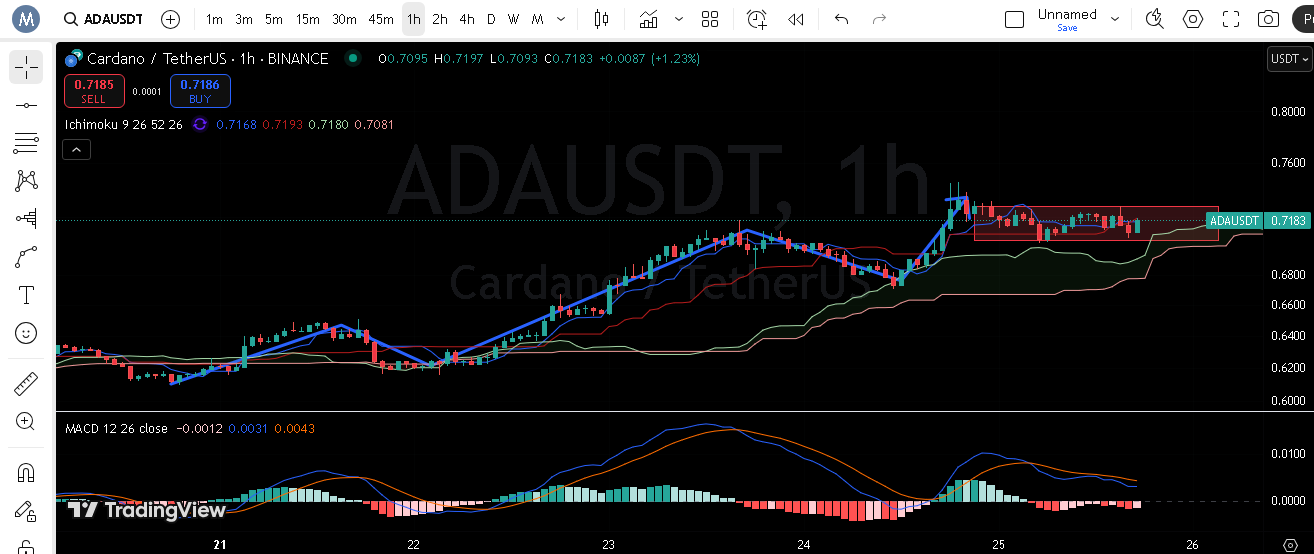Collapse the indicator legend chevron
Image resolution: width=1314 pixels, height=554 pixels.
pos(76,150)
